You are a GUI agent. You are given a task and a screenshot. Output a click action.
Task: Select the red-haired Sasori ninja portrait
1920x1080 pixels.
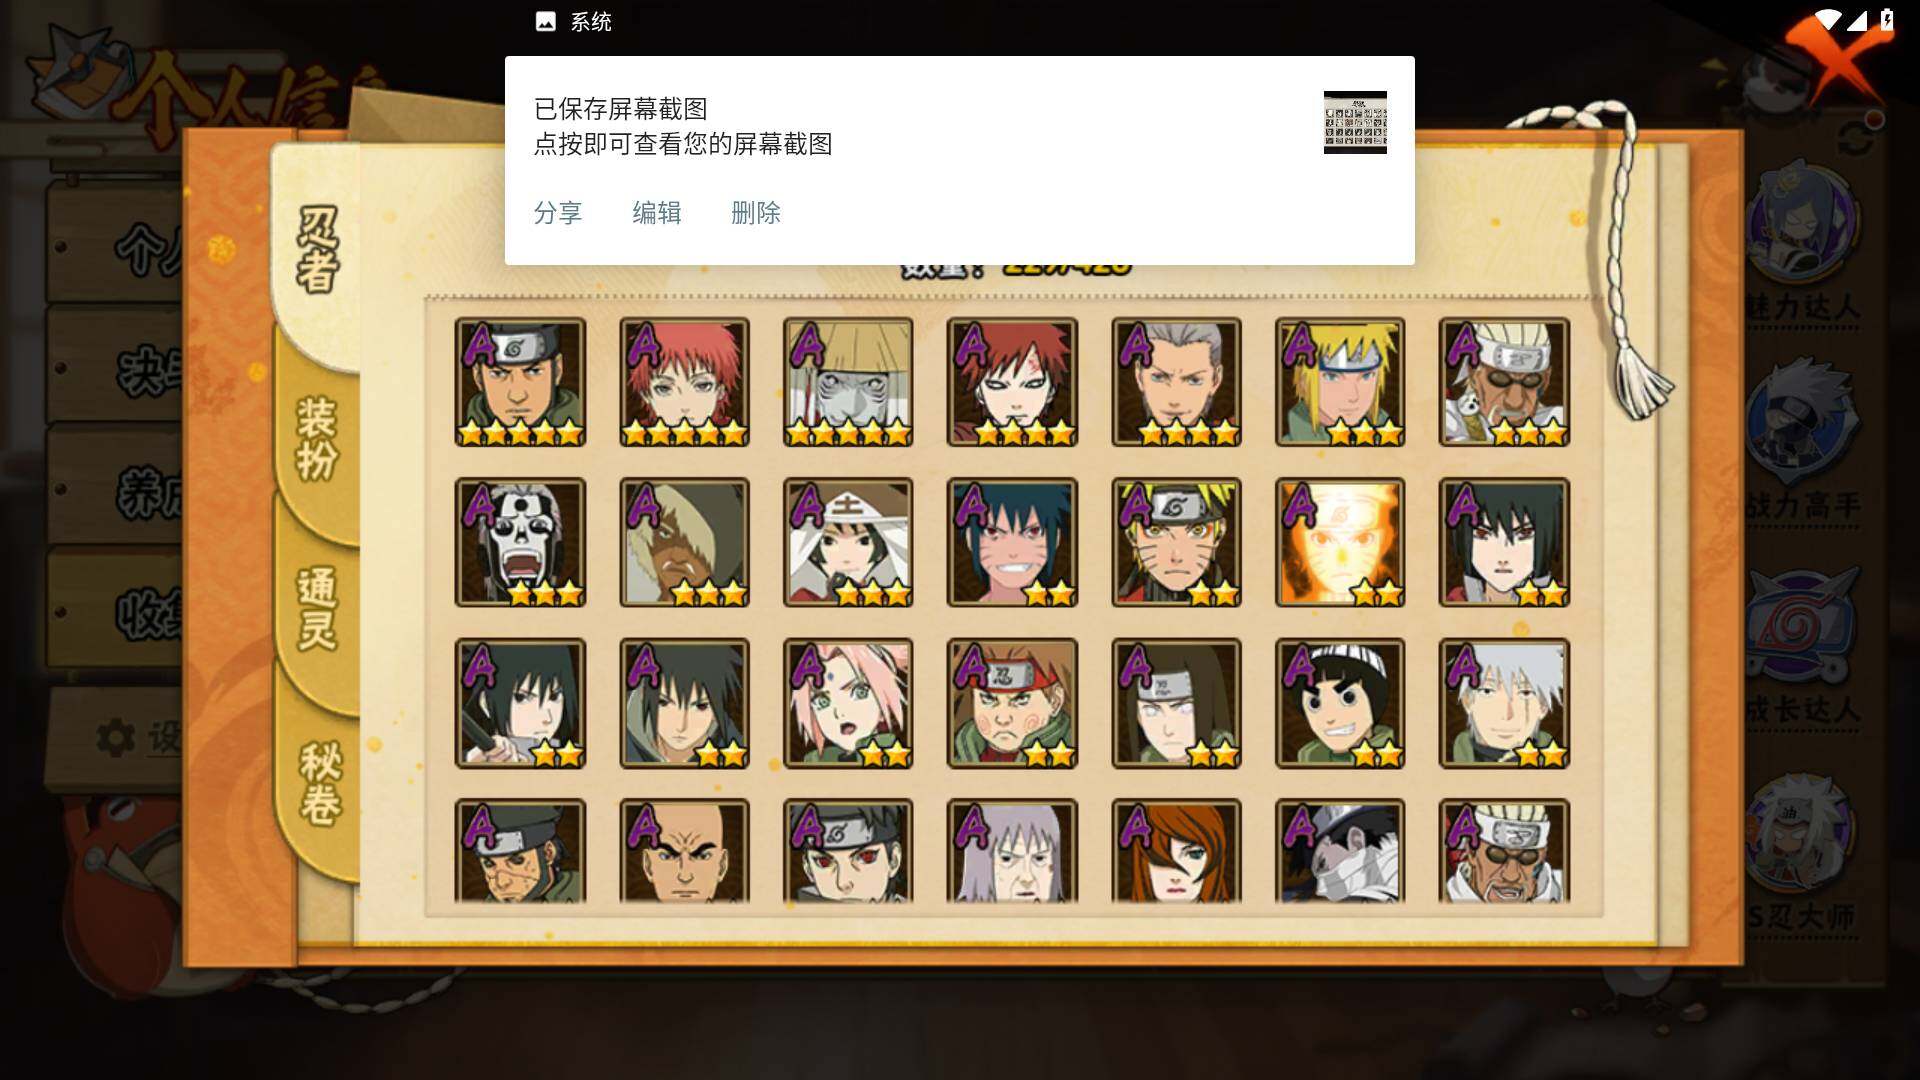684,382
